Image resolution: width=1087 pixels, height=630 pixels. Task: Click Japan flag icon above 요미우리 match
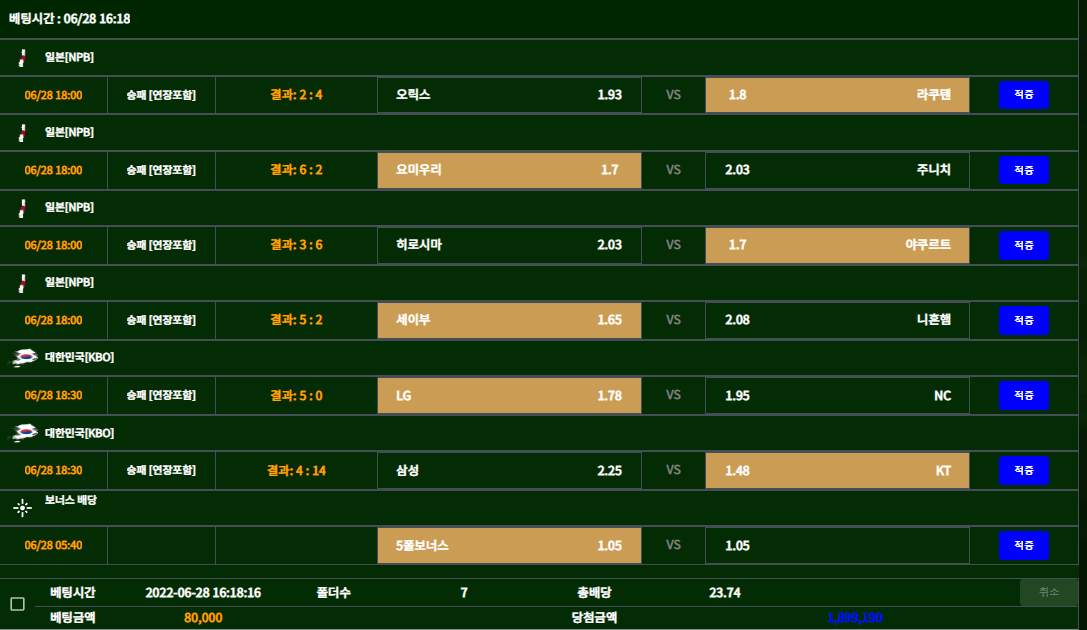(22, 133)
